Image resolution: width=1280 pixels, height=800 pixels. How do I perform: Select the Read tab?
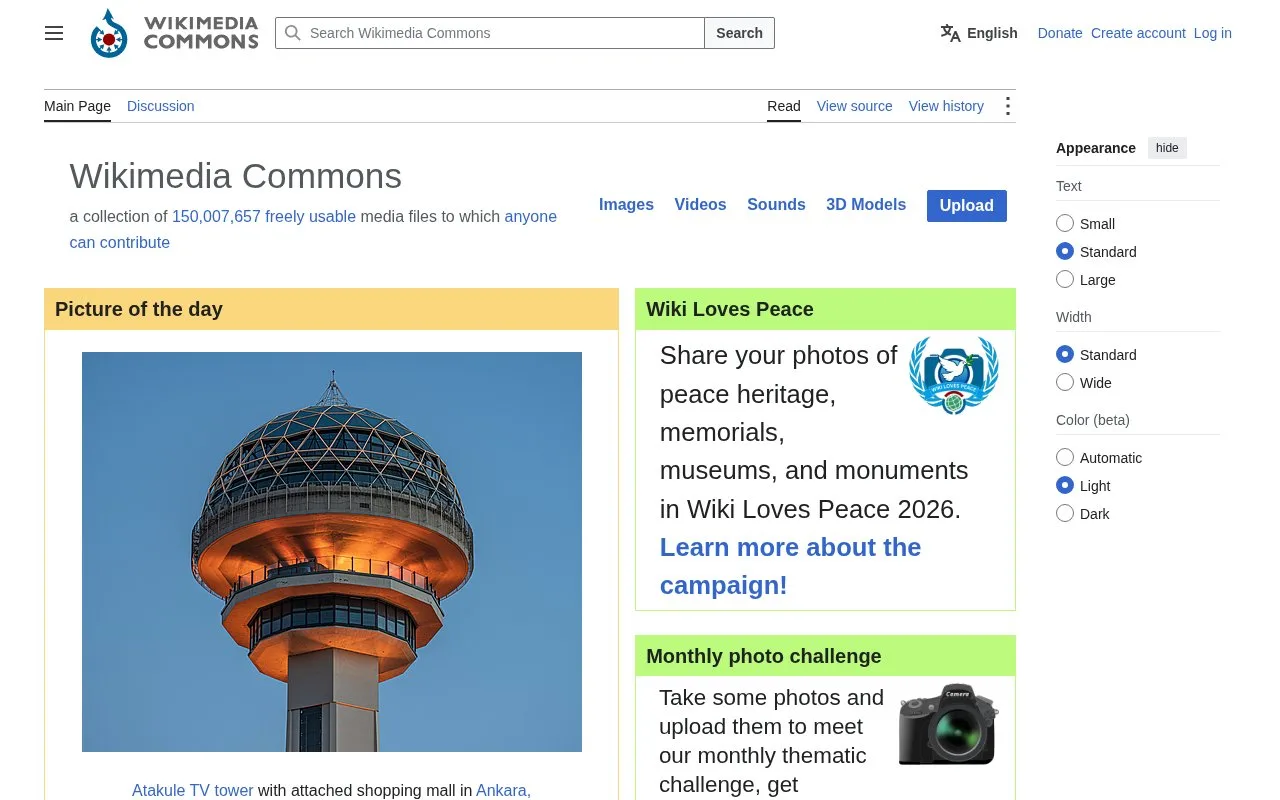[x=784, y=106]
